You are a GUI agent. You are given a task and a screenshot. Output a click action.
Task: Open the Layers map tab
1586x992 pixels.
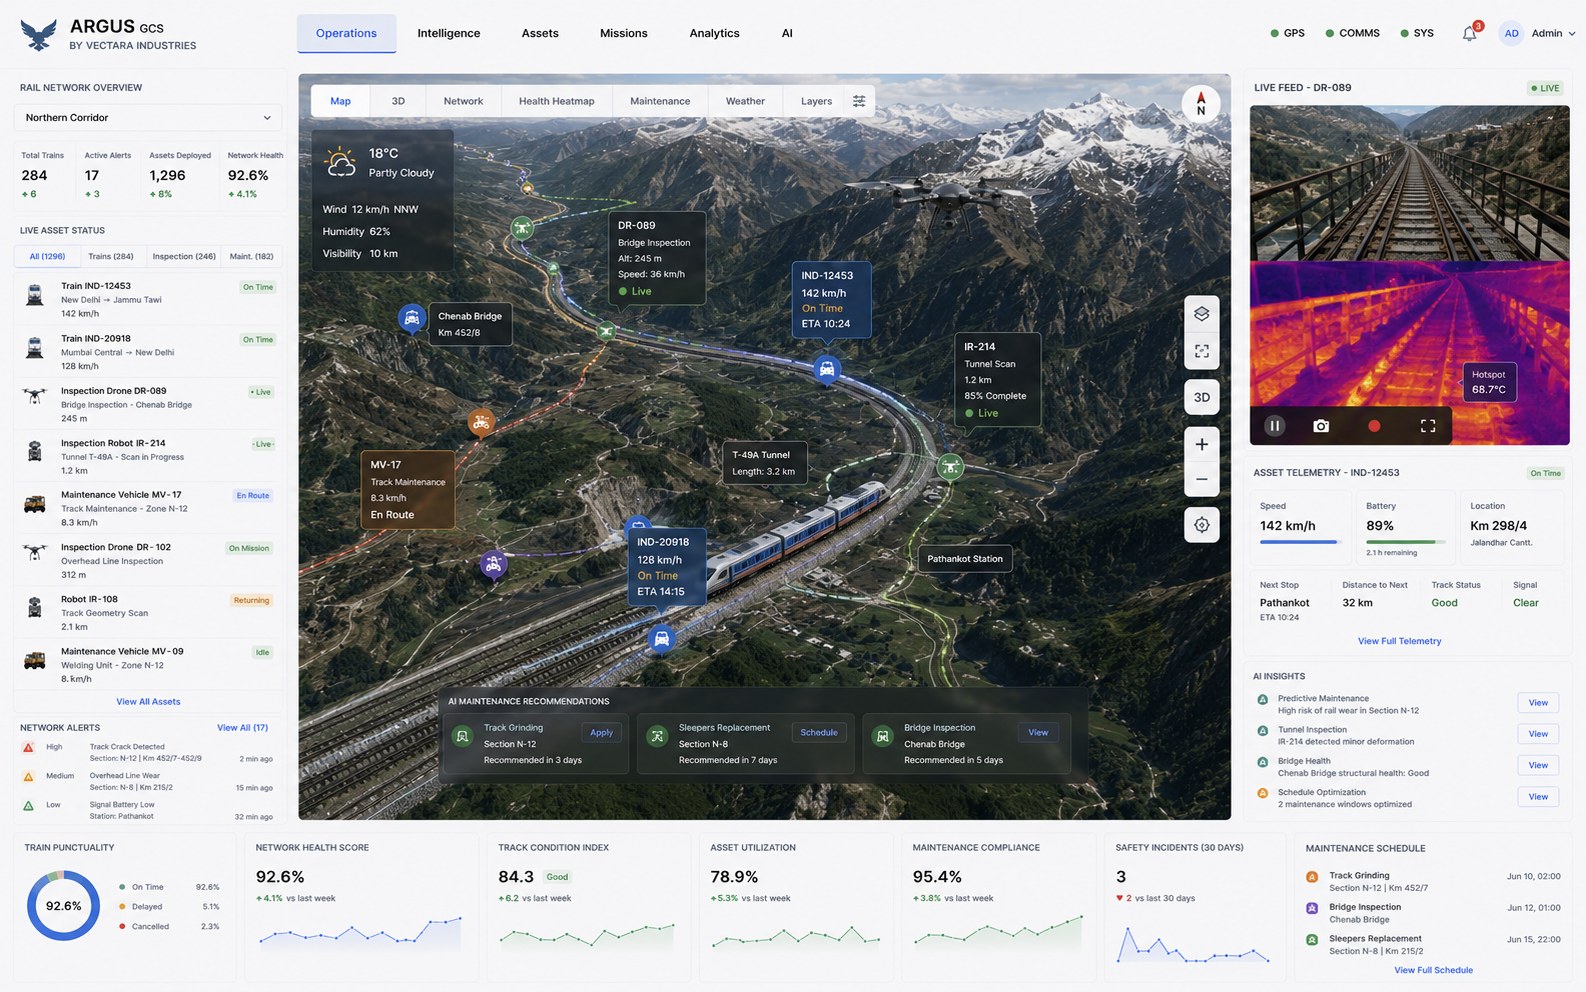pyautogui.click(x=816, y=101)
